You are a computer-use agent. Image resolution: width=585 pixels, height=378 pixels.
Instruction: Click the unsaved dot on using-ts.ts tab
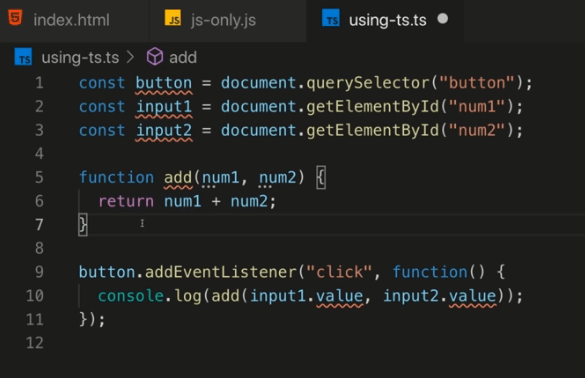(442, 19)
